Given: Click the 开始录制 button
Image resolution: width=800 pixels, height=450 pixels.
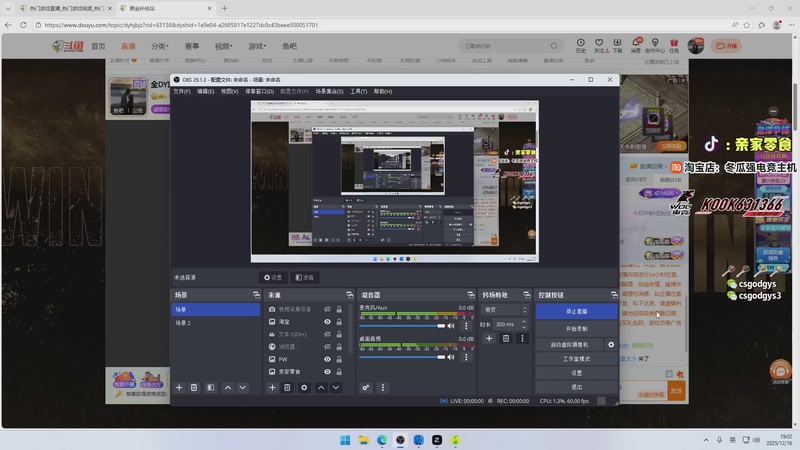Looking at the screenshot, I should coord(576,328).
